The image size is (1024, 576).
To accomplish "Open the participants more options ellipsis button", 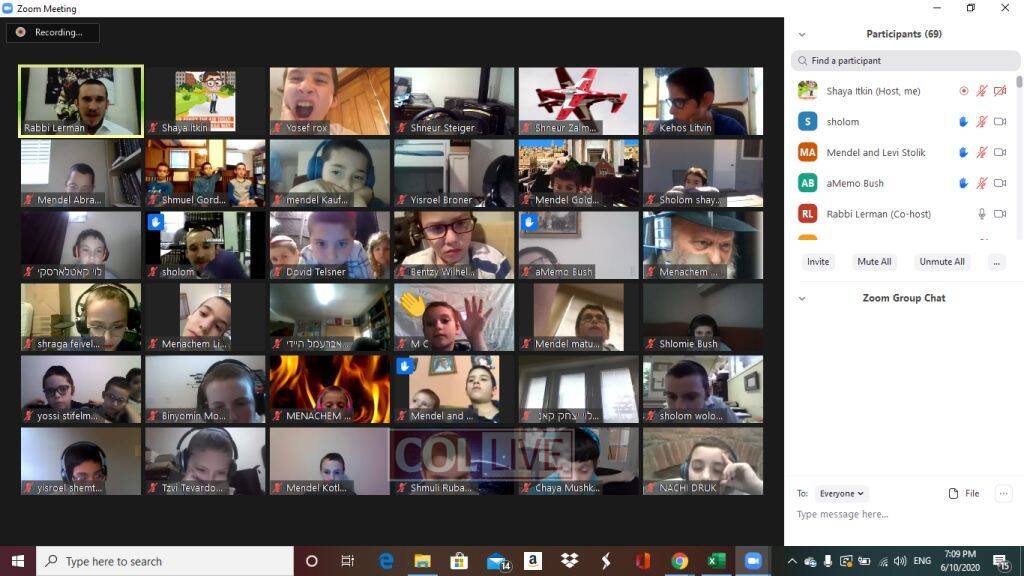I will click(x=996, y=262).
